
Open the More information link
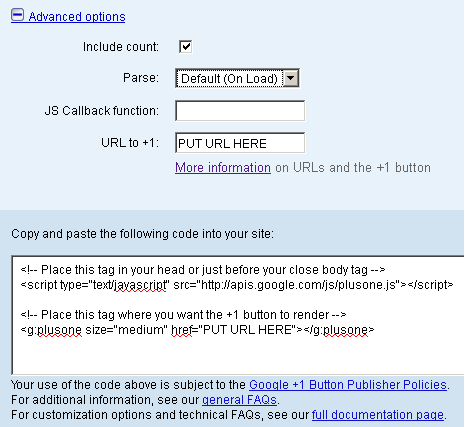click(x=223, y=167)
